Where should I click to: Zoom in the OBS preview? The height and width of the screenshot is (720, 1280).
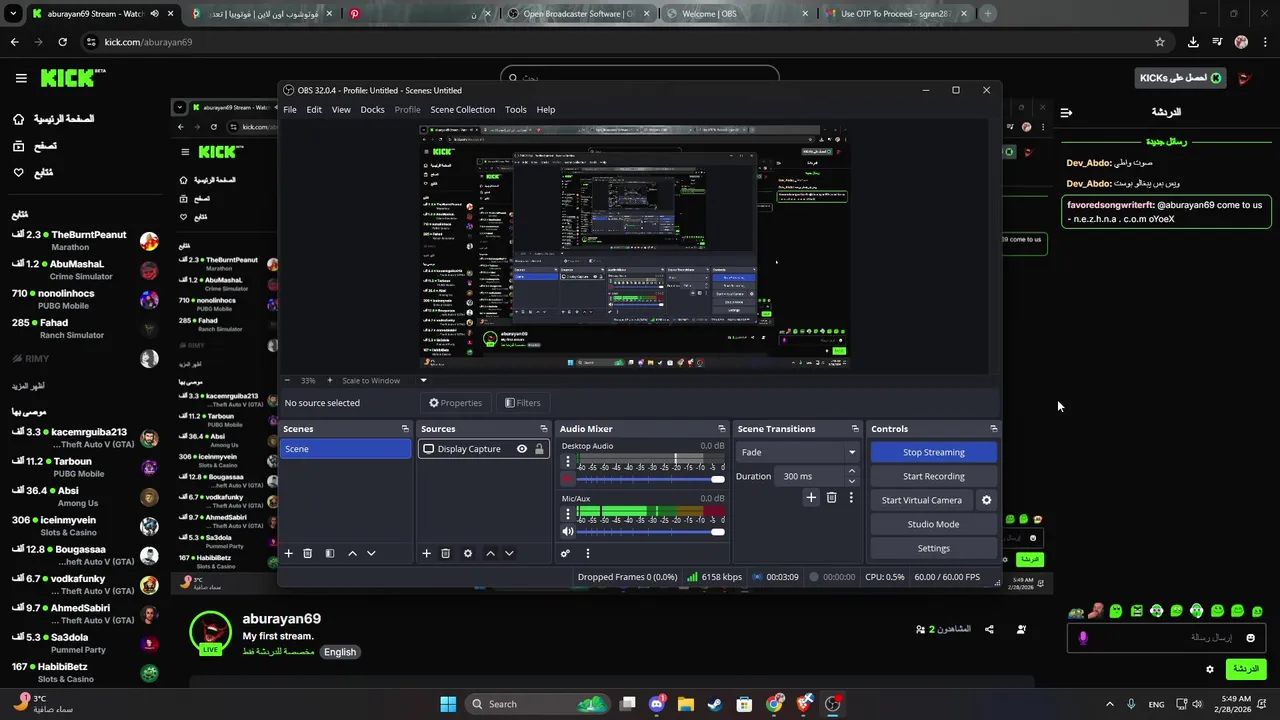point(330,380)
